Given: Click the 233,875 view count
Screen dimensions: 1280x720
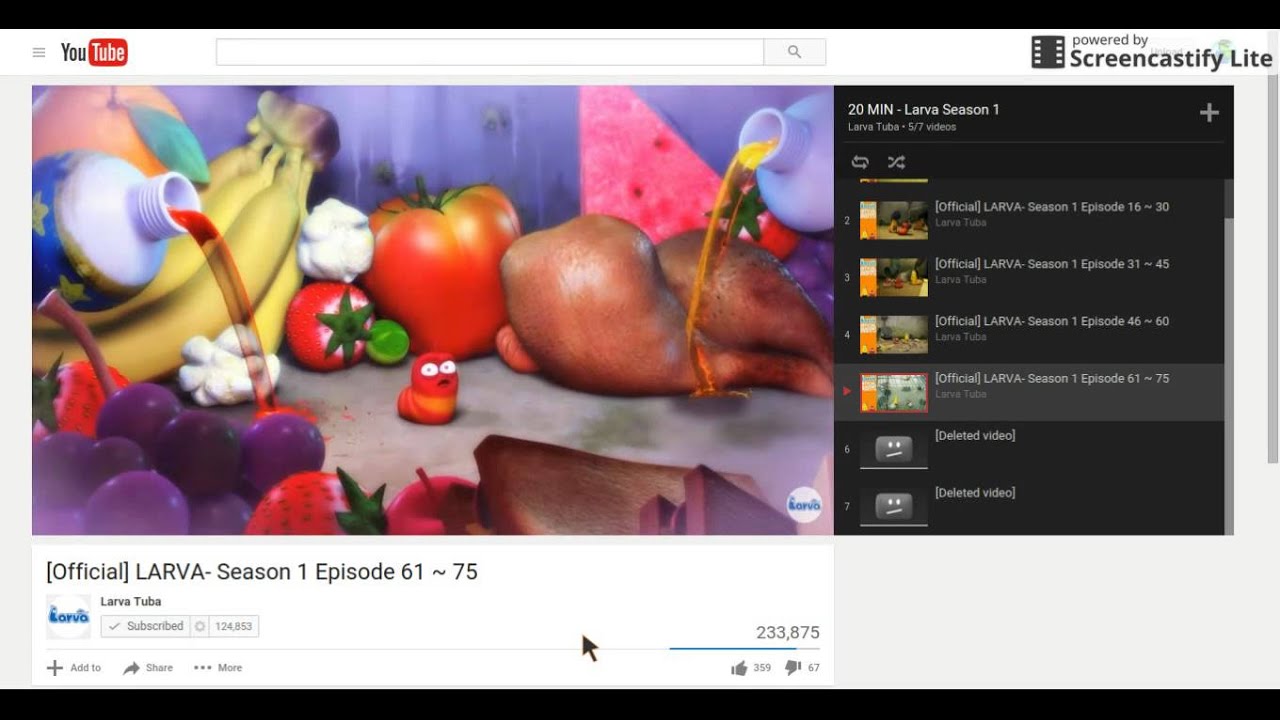Looking at the screenshot, I should (788, 633).
